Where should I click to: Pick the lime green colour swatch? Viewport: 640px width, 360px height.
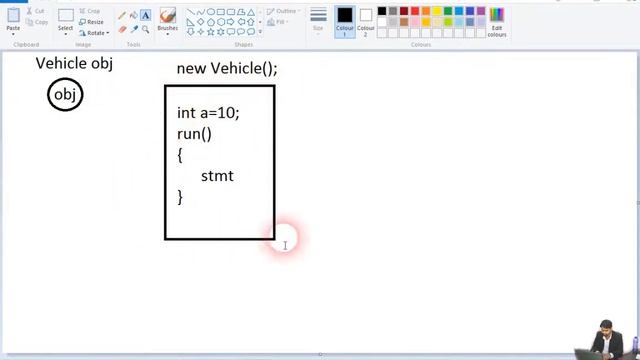click(x=448, y=22)
